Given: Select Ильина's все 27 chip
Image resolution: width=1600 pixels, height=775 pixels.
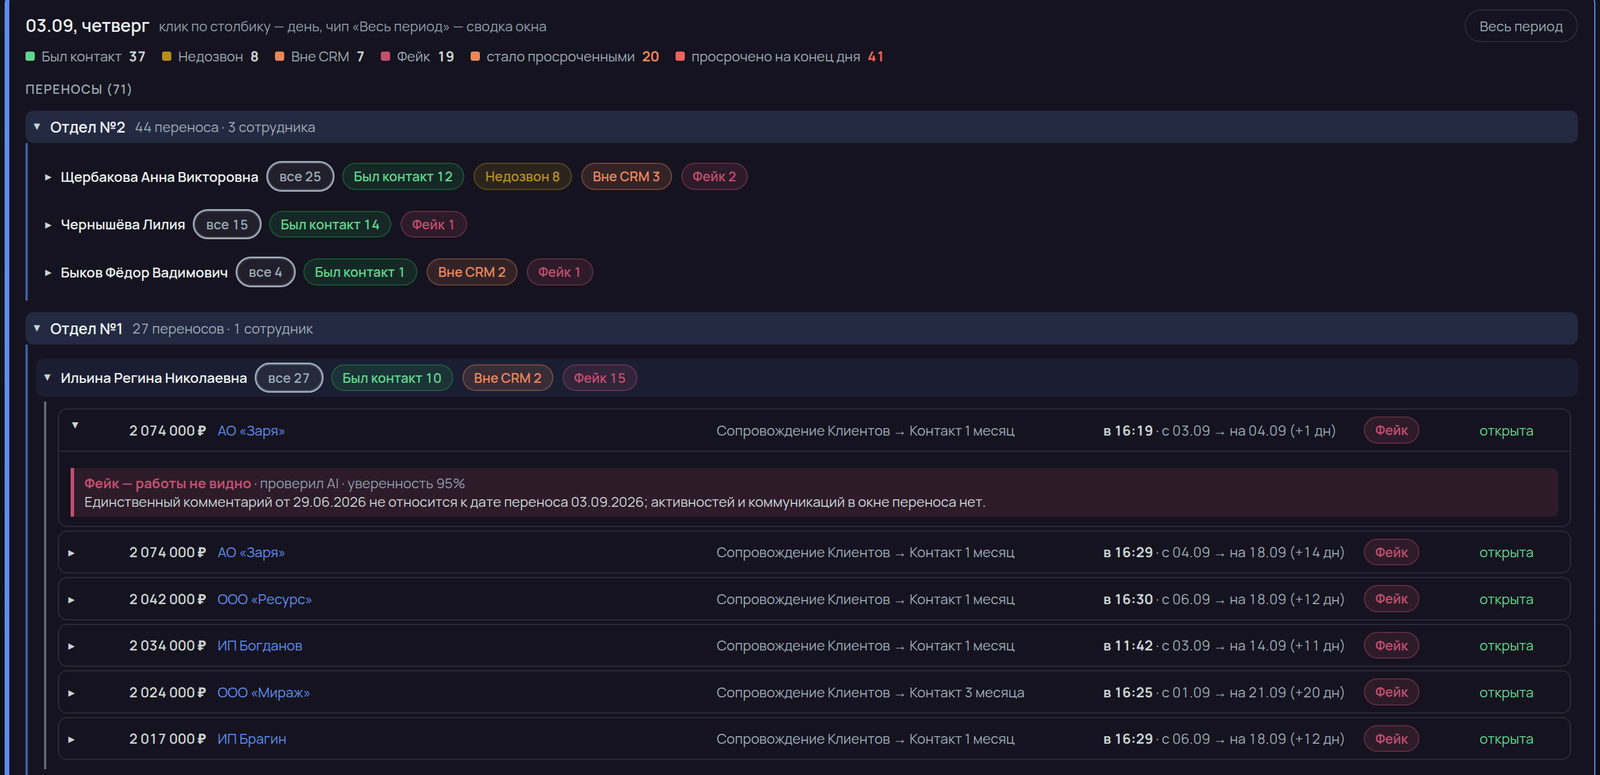Looking at the screenshot, I should point(289,378).
